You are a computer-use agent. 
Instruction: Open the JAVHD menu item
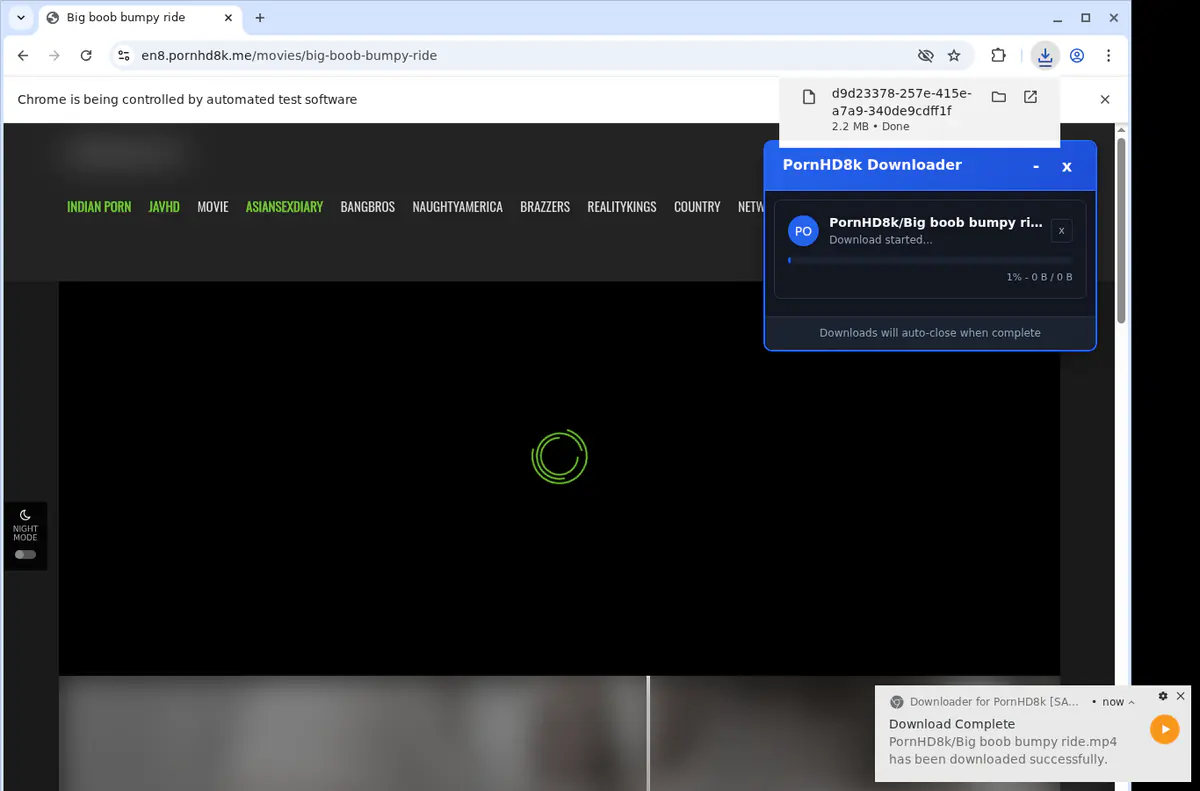pyautogui.click(x=164, y=207)
